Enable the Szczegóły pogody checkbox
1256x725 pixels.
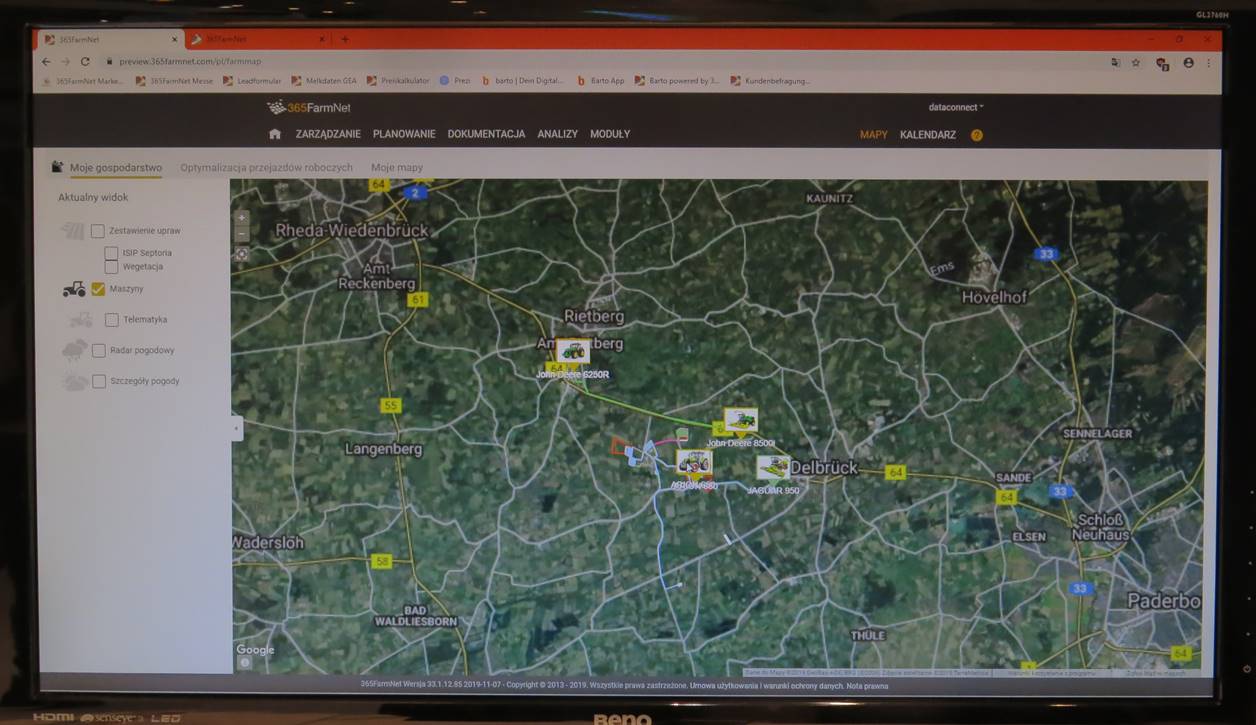click(99, 381)
